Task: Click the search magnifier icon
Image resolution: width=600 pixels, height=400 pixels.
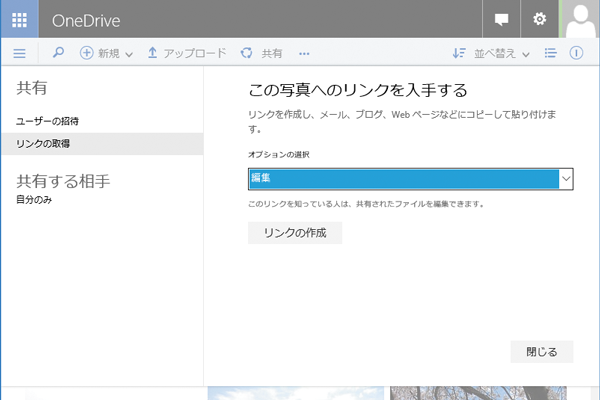Action: 58,52
